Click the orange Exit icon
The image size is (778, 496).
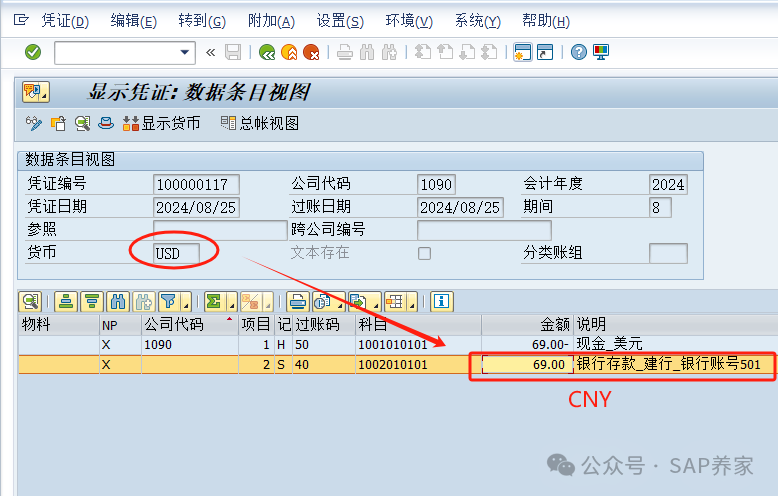(x=289, y=52)
